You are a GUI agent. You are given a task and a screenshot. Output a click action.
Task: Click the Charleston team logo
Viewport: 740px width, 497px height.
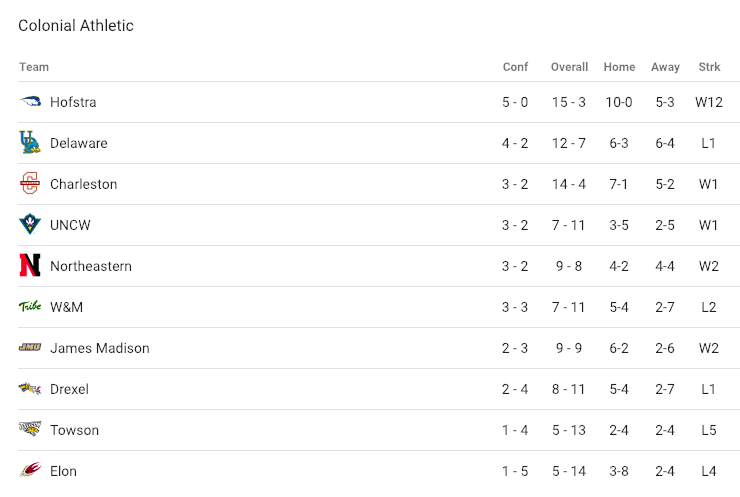coord(30,184)
